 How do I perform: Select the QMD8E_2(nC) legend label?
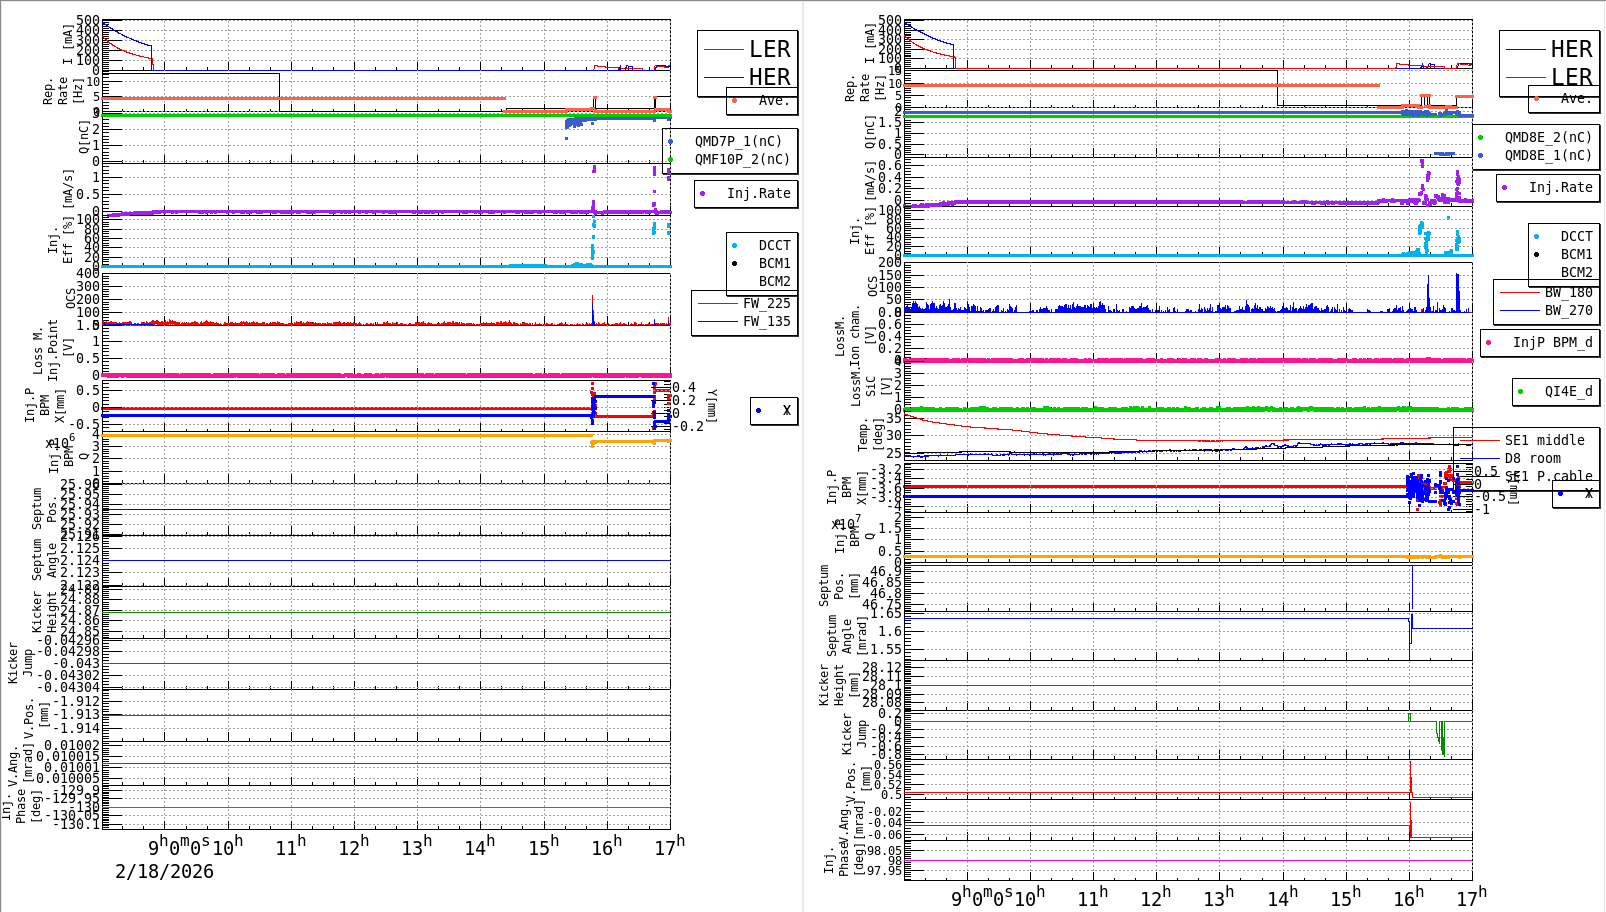[x=1548, y=137]
